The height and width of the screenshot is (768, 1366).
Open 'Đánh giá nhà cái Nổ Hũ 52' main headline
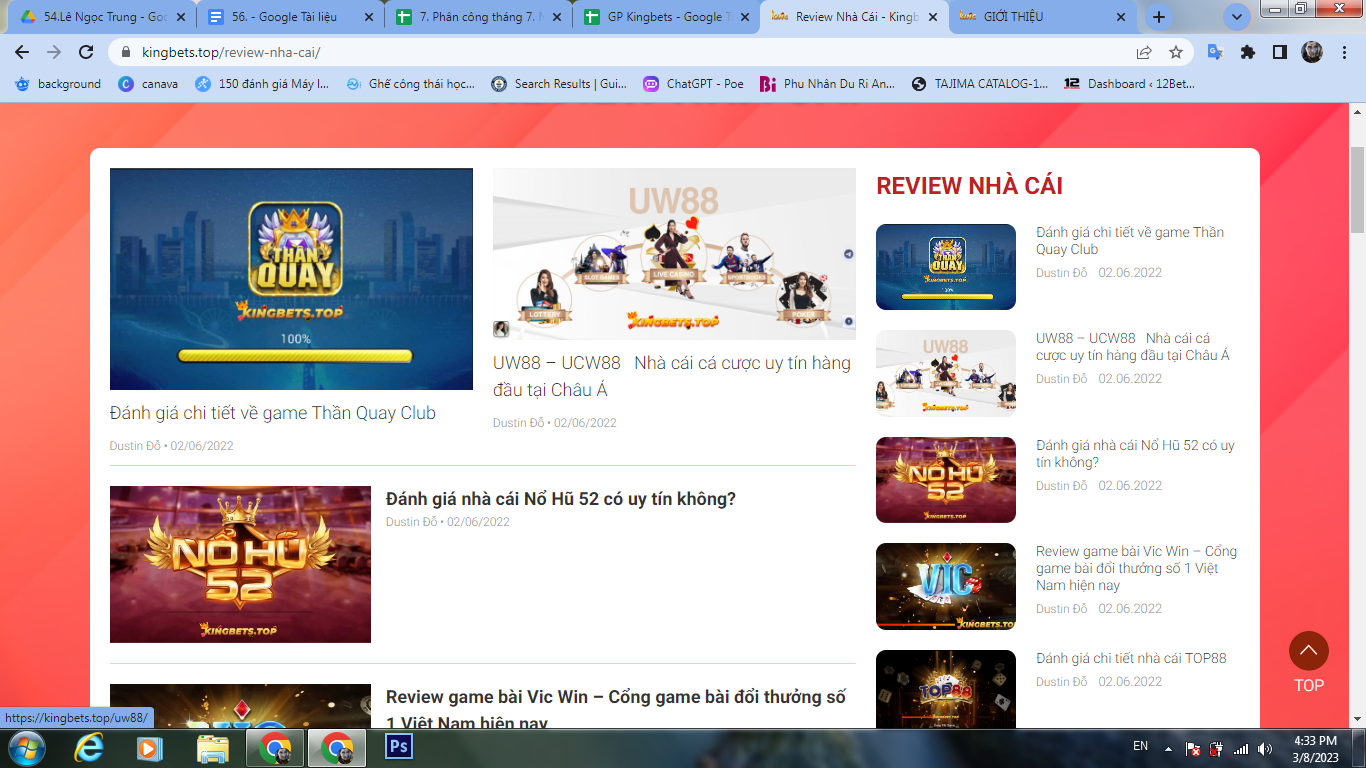coord(561,499)
